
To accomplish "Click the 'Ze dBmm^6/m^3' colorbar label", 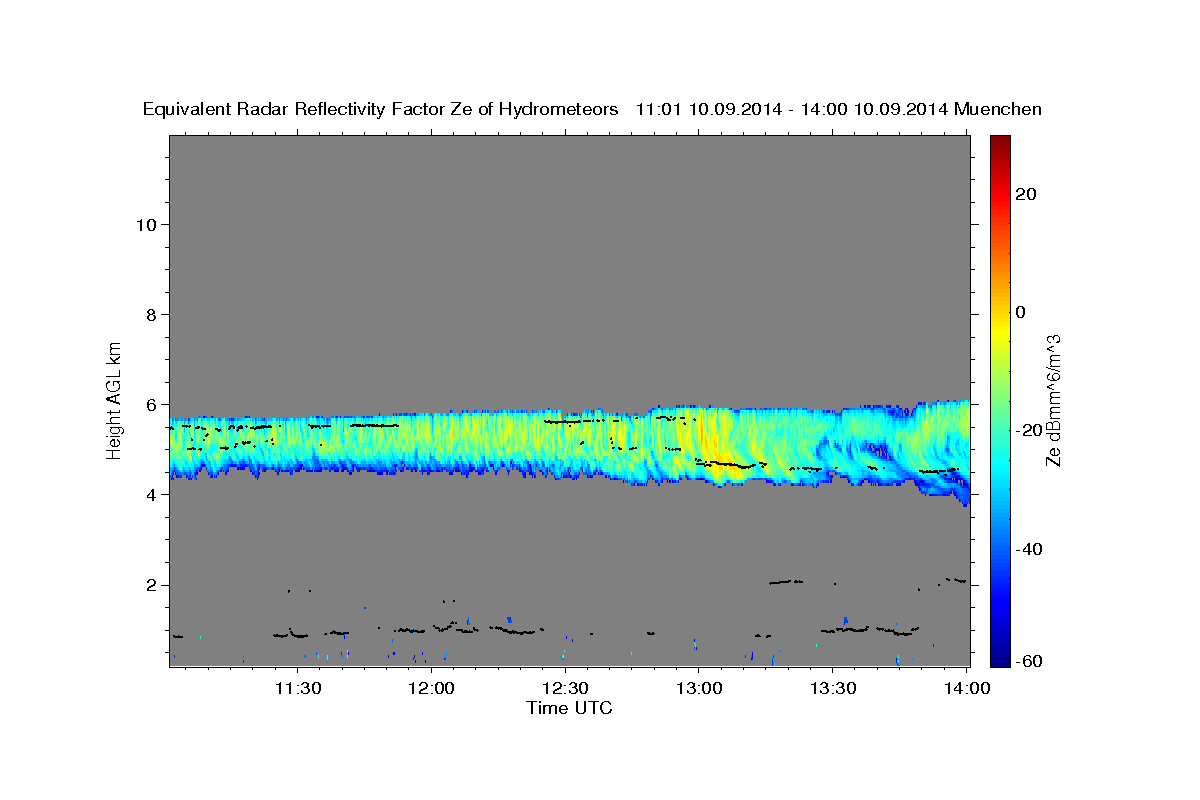I will click(x=1052, y=400).
